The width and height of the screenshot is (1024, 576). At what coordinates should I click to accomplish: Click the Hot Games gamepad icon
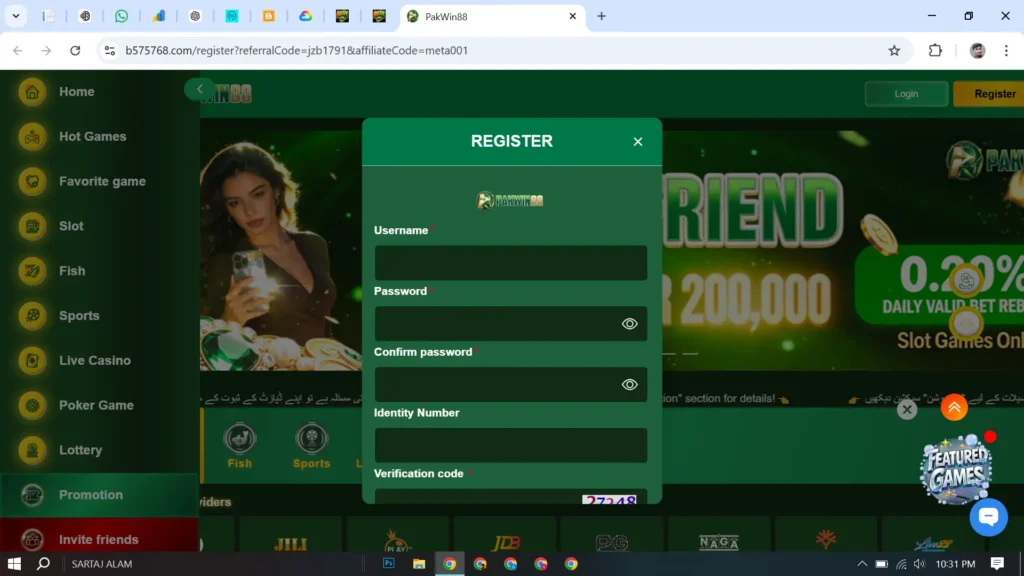(32, 136)
